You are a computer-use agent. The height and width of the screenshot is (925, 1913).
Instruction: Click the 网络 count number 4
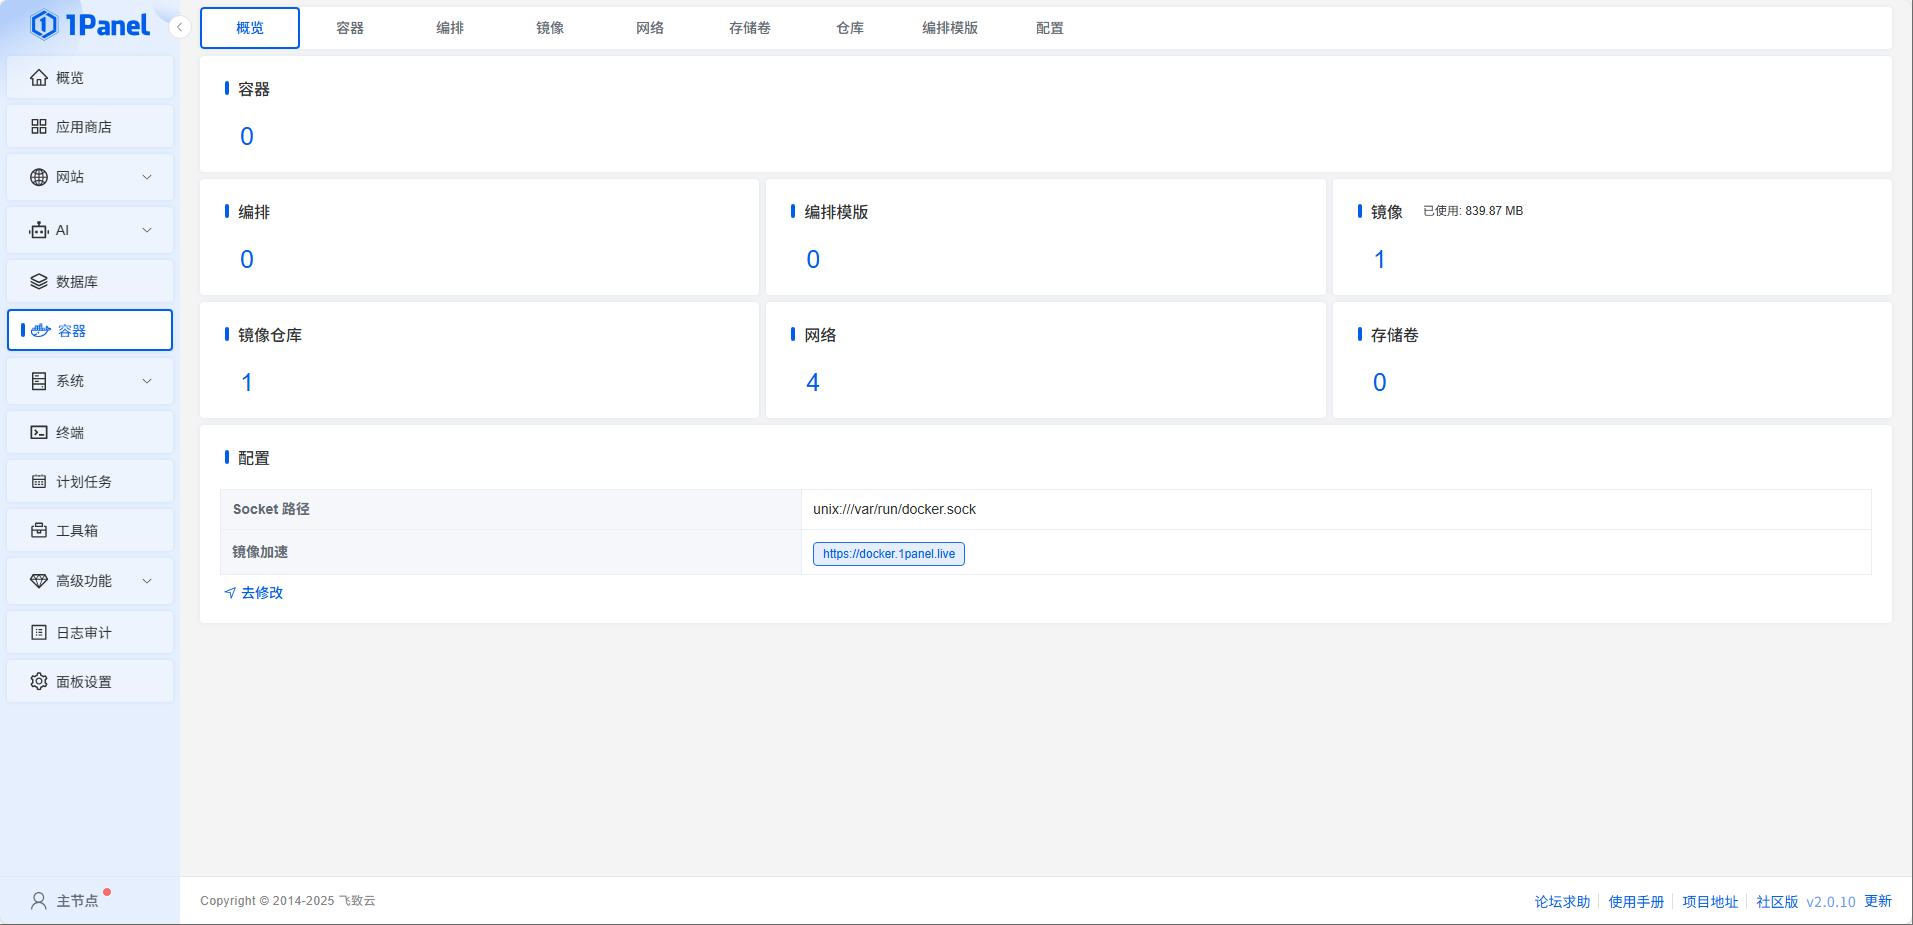tap(813, 383)
